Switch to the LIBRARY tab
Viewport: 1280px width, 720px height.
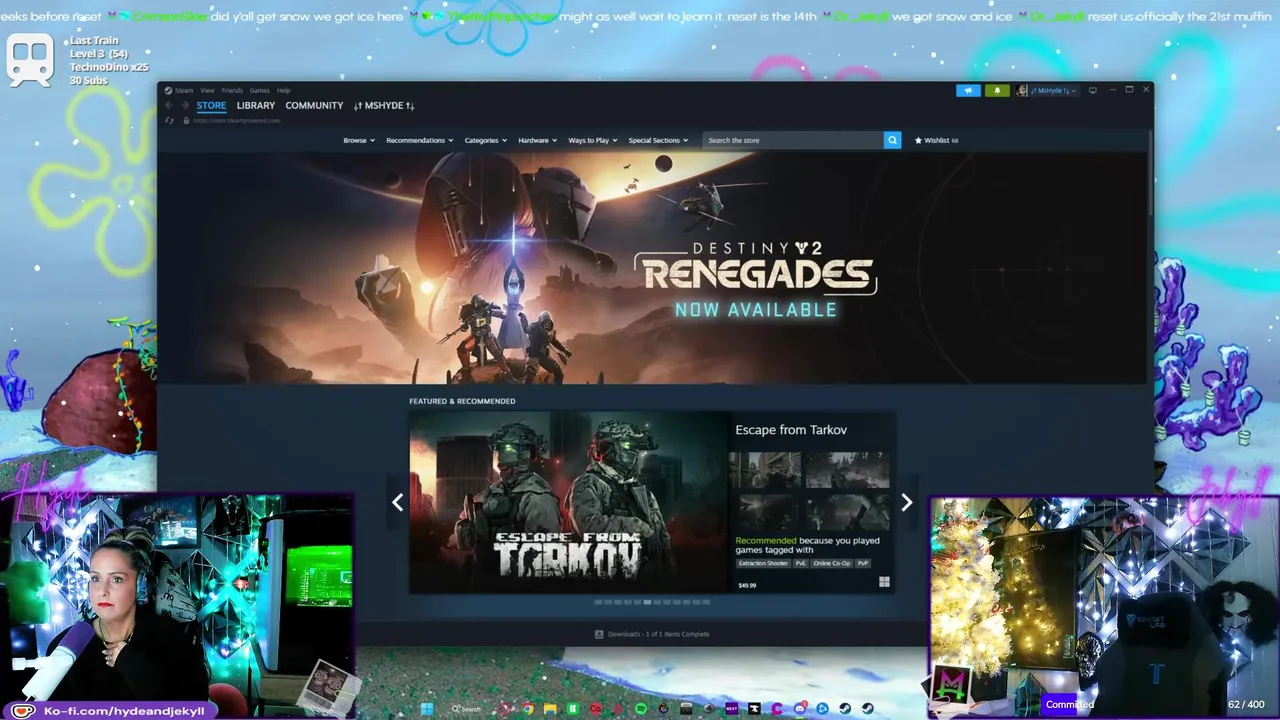tap(256, 105)
